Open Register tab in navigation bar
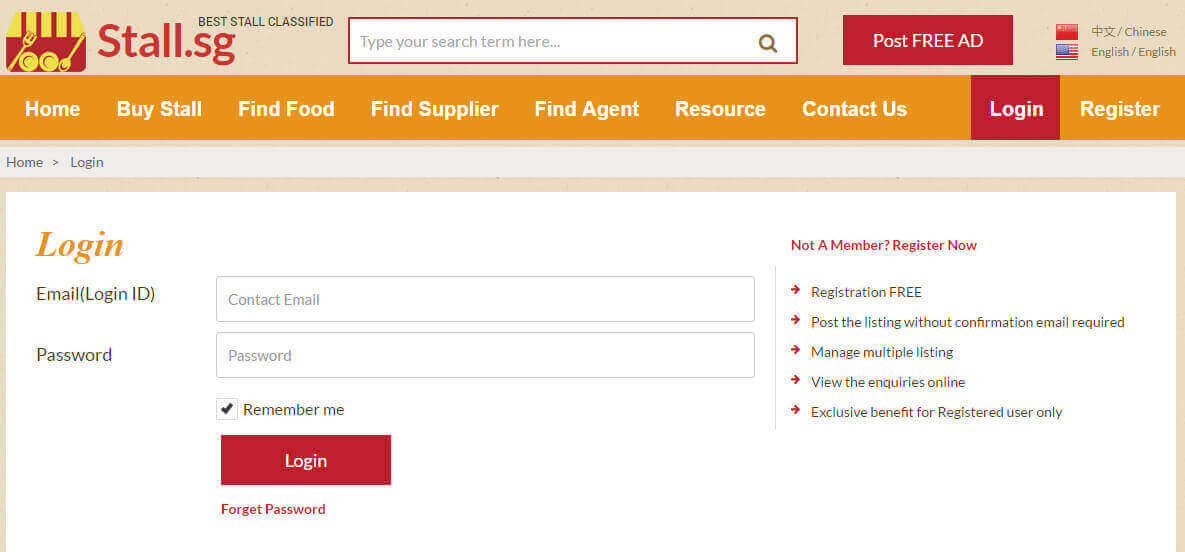The image size is (1185, 552). 1119,109
